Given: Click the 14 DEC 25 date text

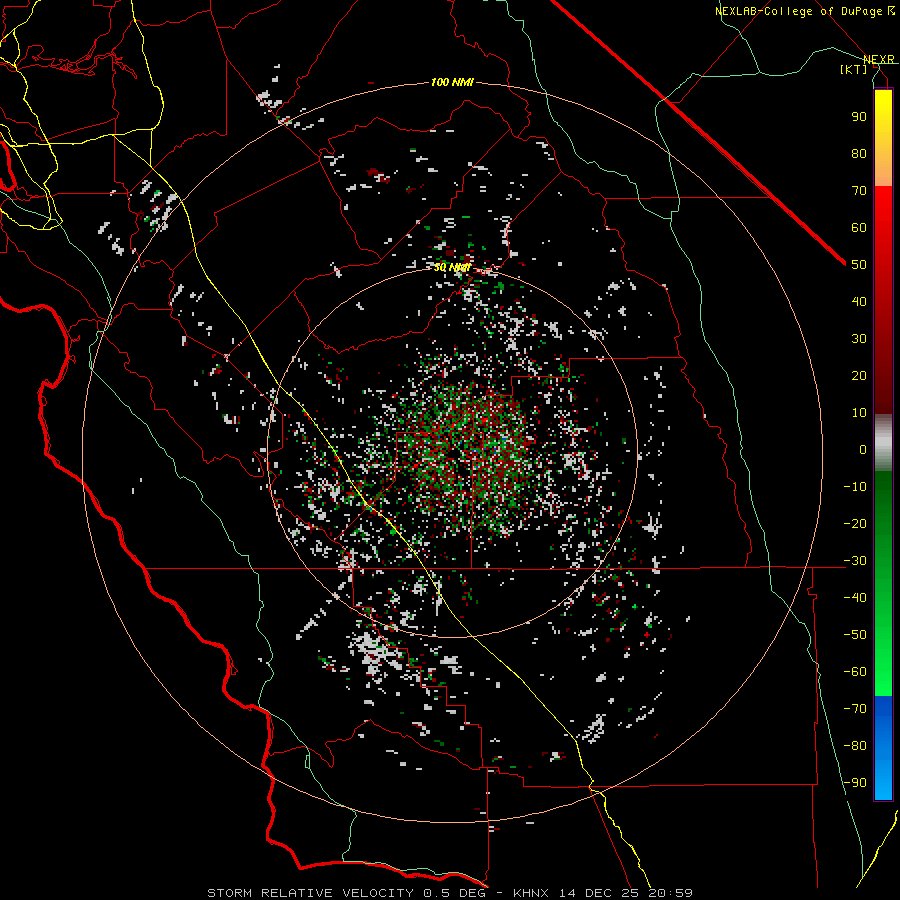Looking at the screenshot, I should pyautogui.click(x=599, y=893).
